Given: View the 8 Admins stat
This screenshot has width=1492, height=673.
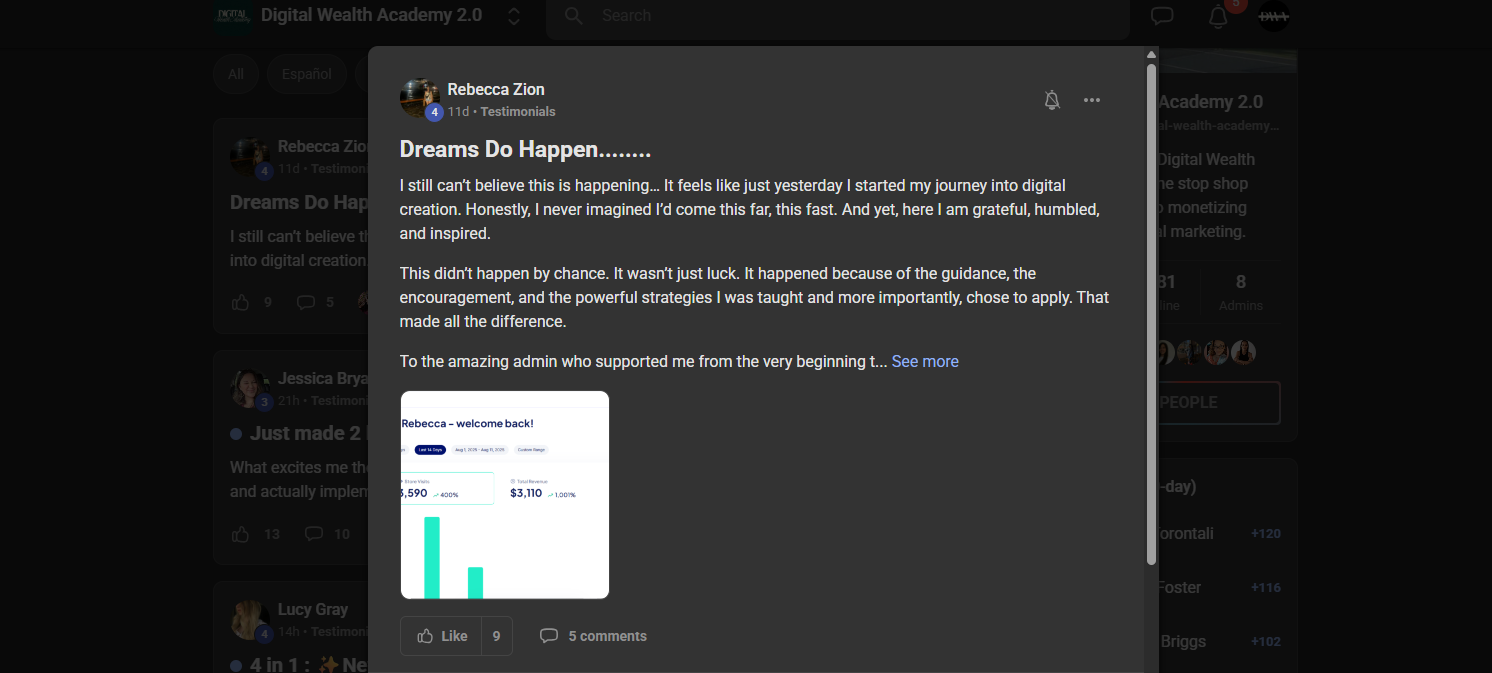Looking at the screenshot, I should [1241, 292].
